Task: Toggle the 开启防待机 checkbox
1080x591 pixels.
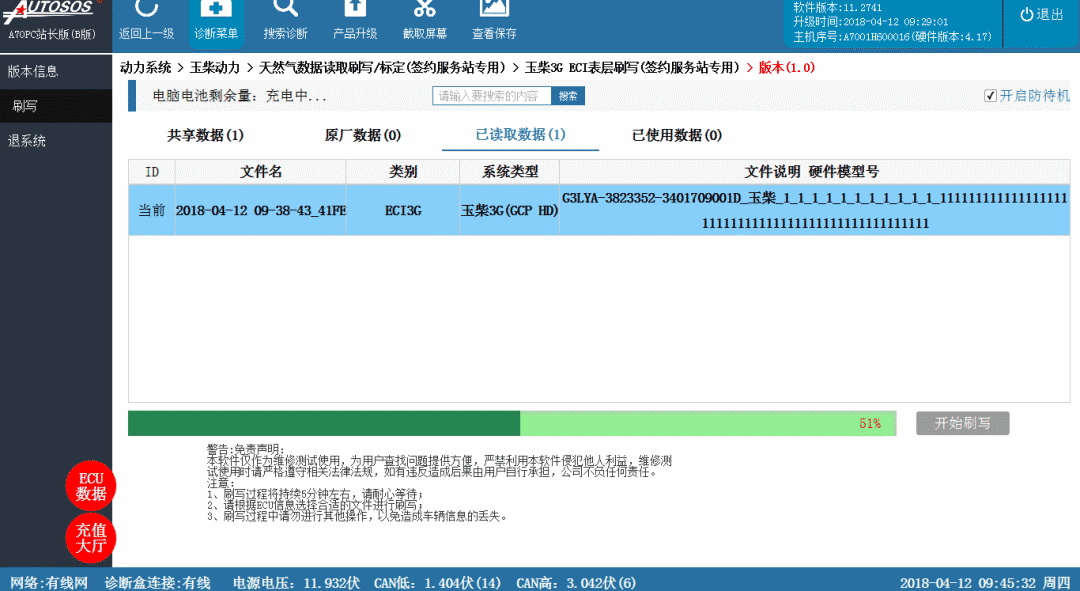Action: point(990,96)
